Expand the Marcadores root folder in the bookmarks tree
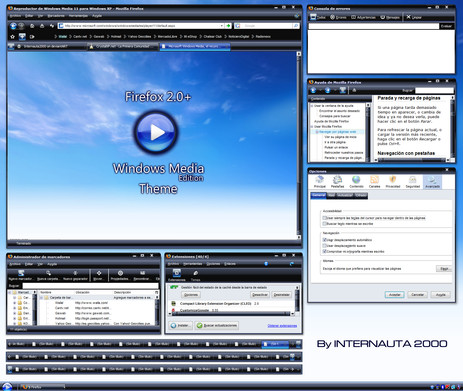 [x=10, y=292]
